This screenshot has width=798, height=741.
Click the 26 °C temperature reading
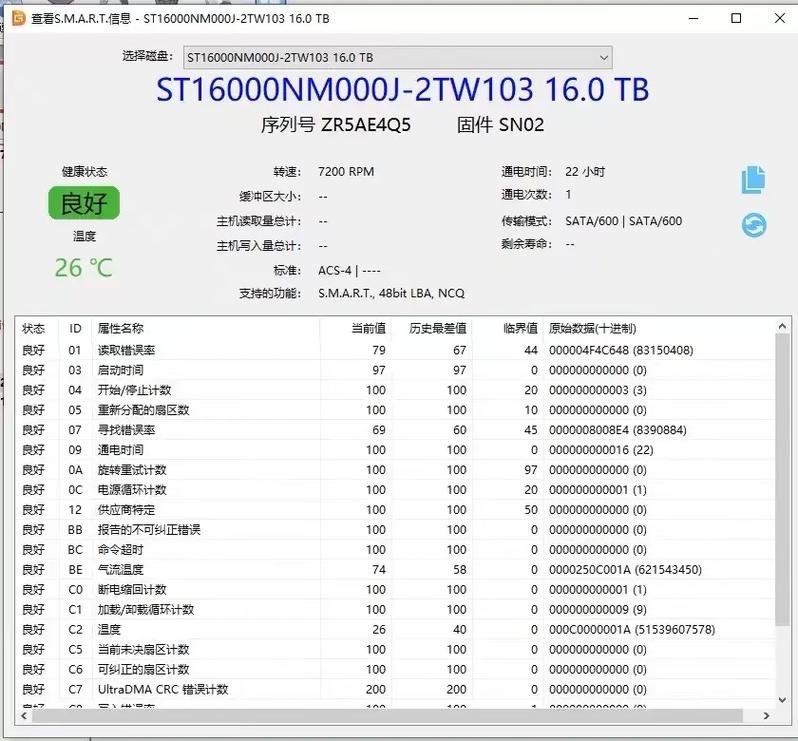tap(83, 268)
